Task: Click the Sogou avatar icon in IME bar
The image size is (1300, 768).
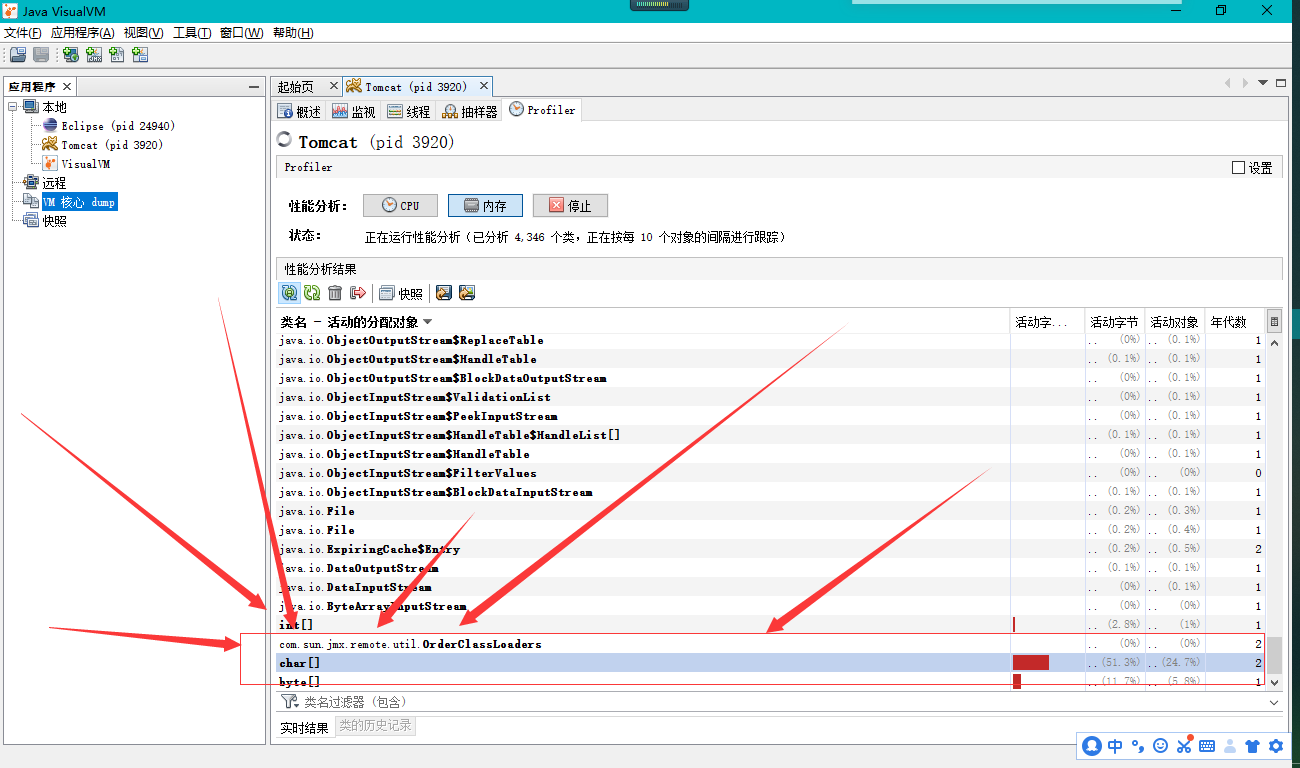Action: click(x=1092, y=746)
